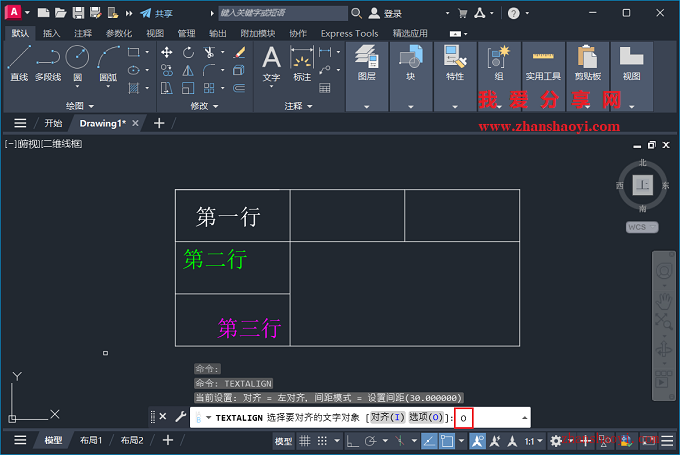Image resolution: width=680 pixels, height=455 pixels.
Task: Select the Stretch tool
Action: coord(167,88)
